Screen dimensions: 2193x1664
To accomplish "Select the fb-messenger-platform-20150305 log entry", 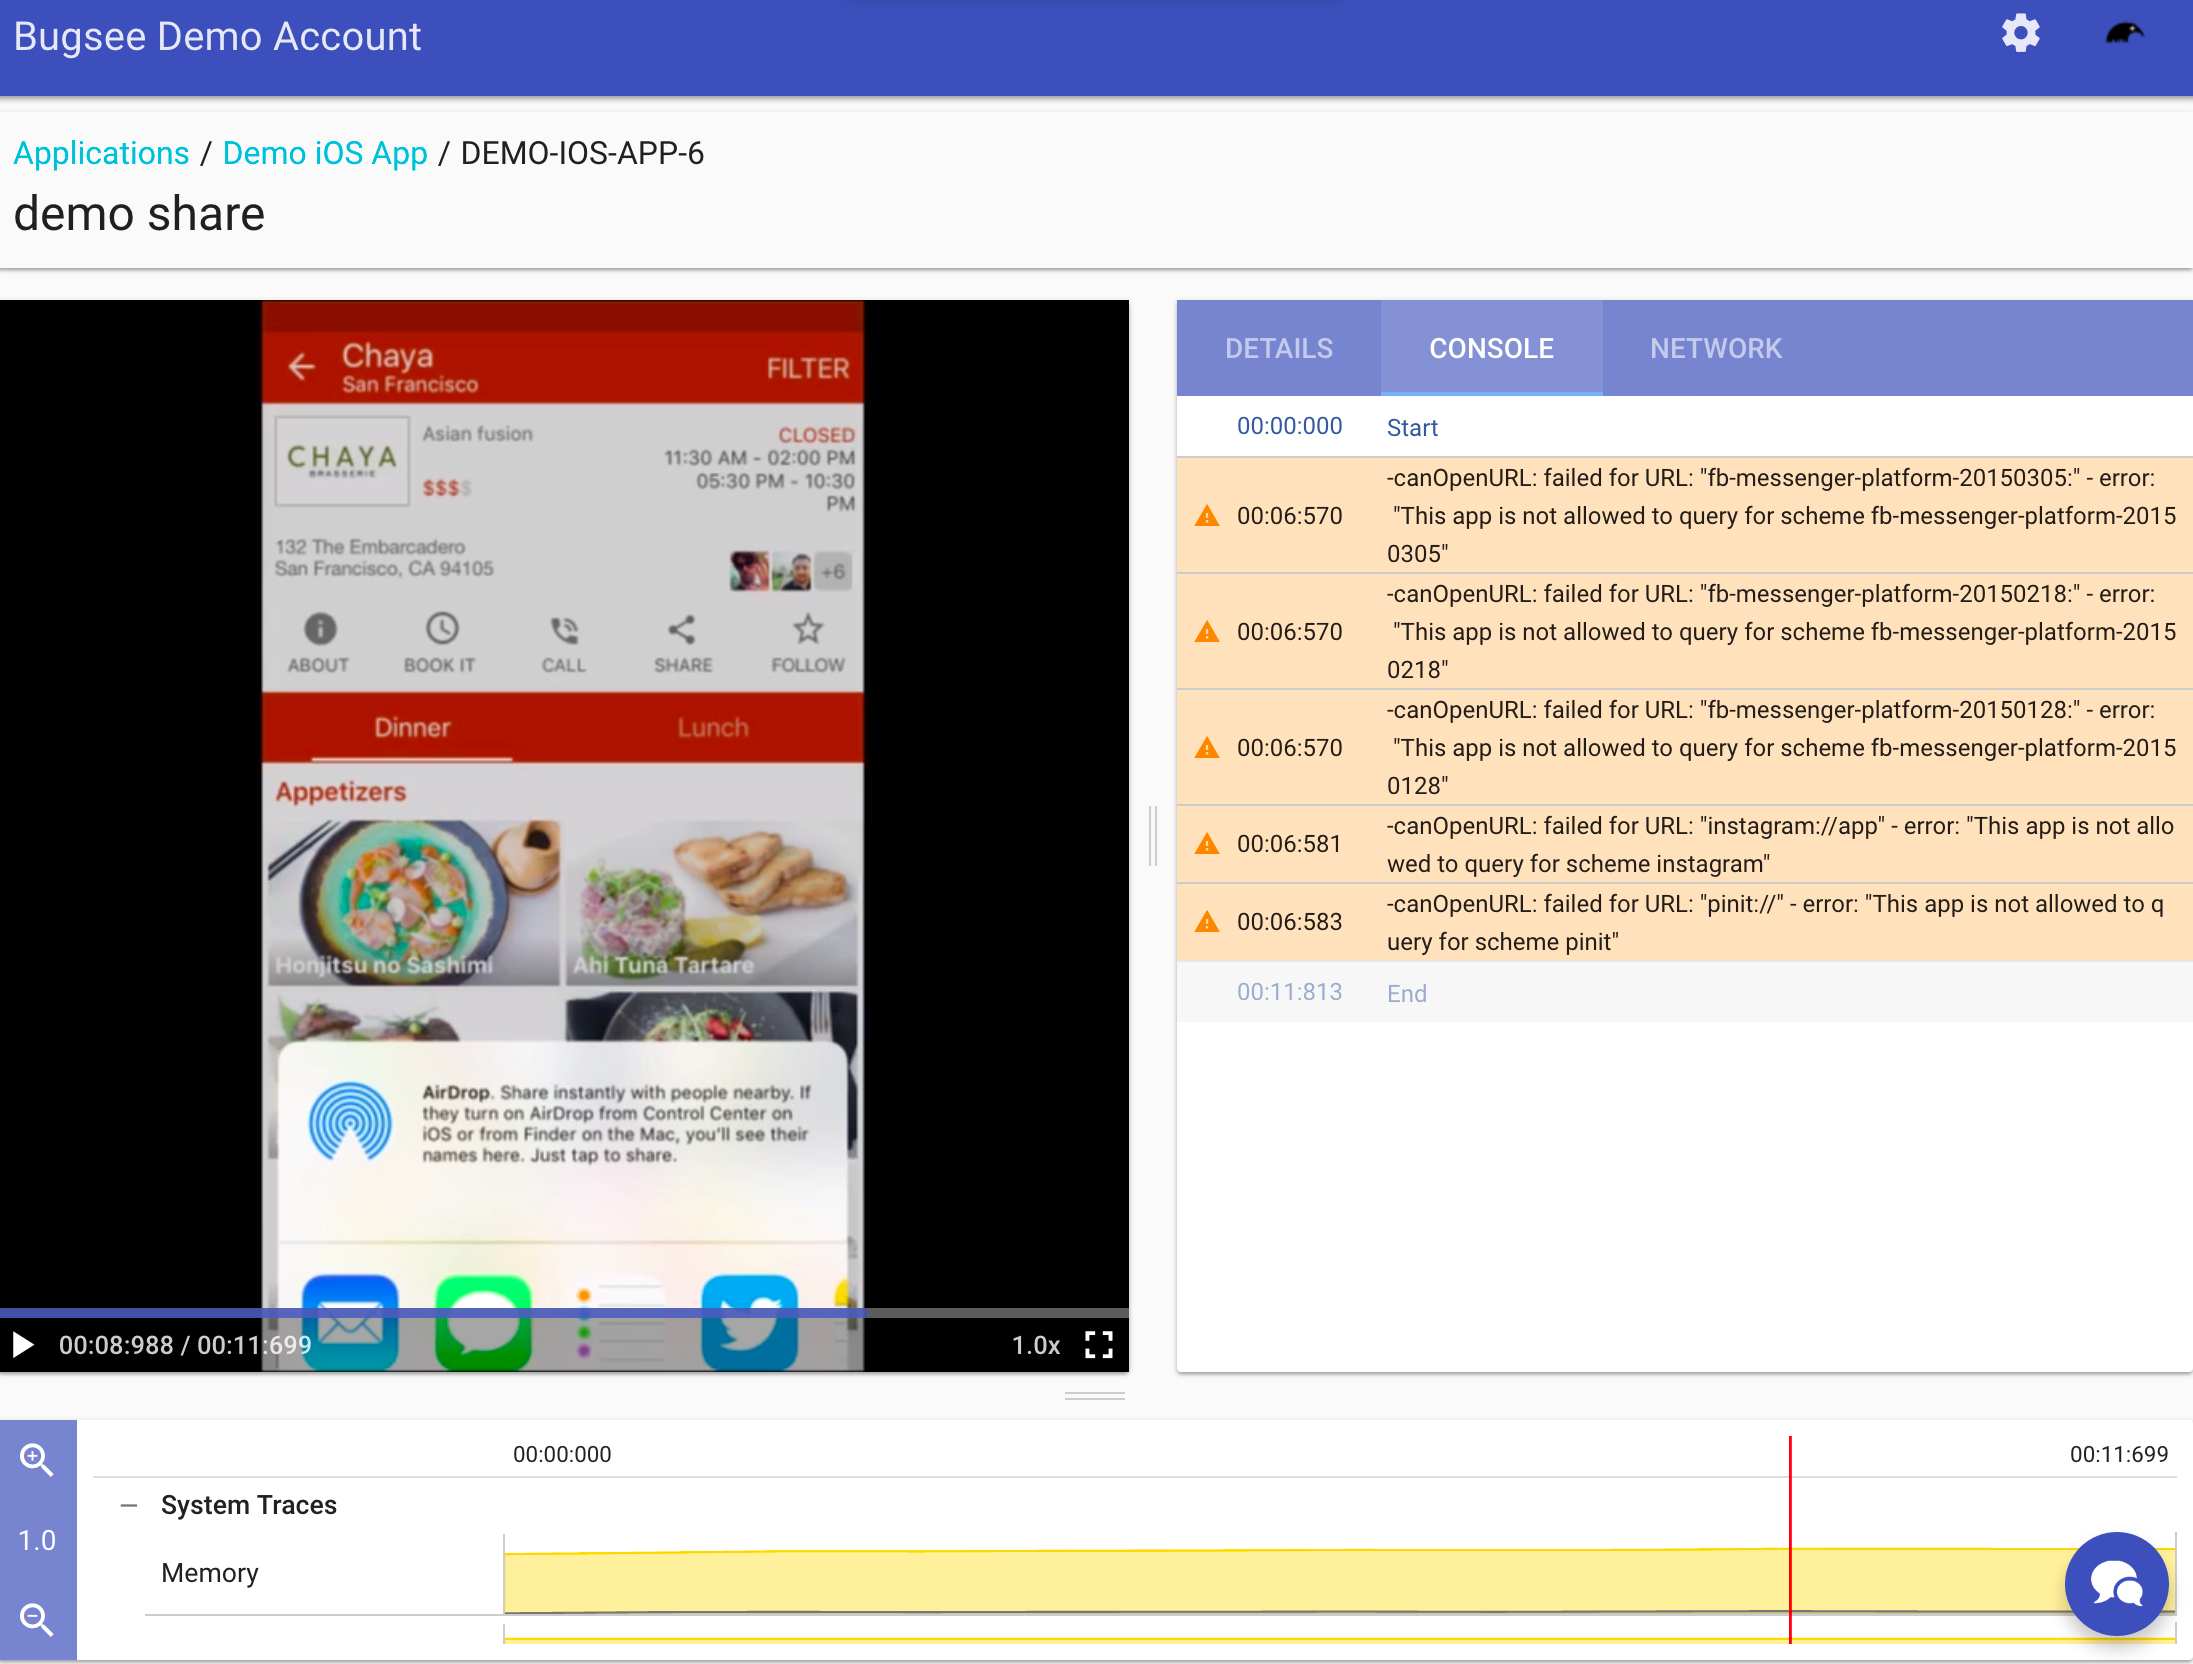I will 1685,515.
